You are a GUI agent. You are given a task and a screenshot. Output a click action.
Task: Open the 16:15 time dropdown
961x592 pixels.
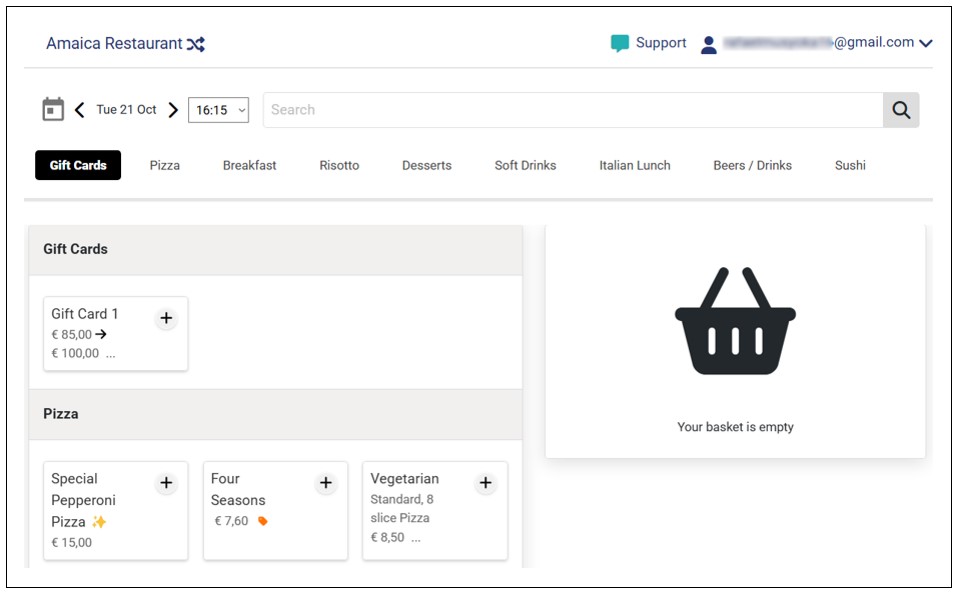(x=218, y=110)
